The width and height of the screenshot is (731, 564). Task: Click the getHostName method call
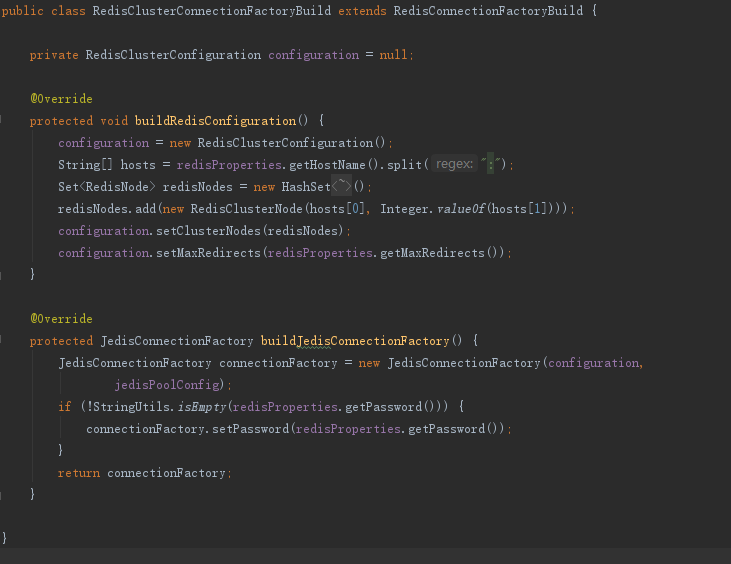pyautogui.click(x=327, y=165)
